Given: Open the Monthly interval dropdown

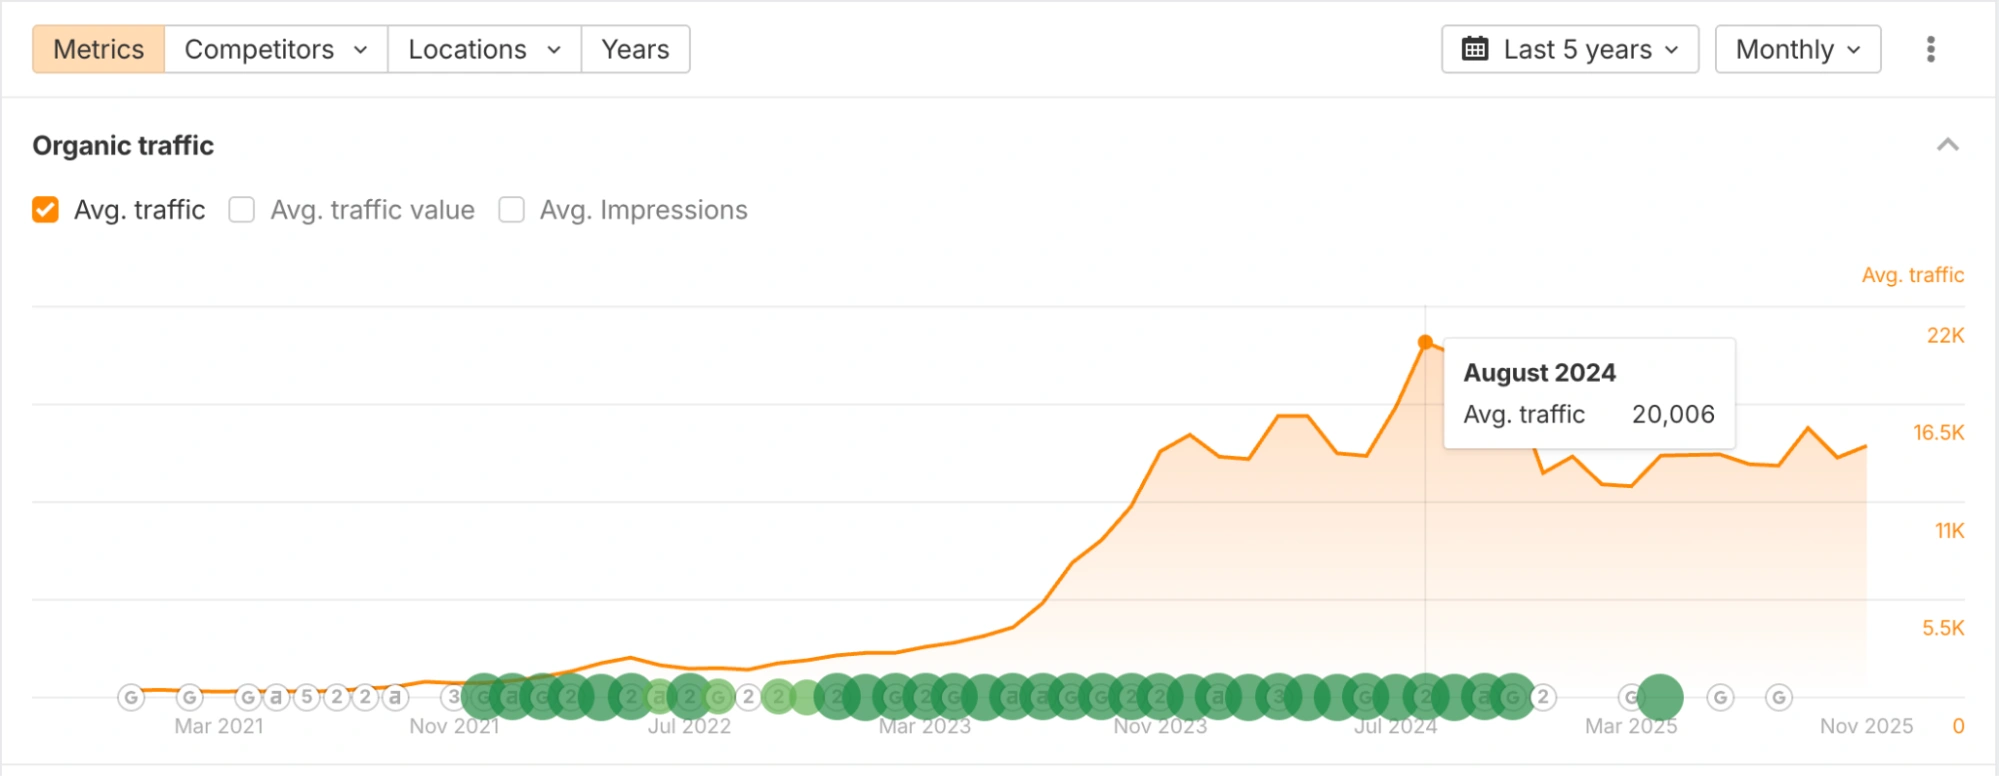Looking at the screenshot, I should (x=1797, y=49).
